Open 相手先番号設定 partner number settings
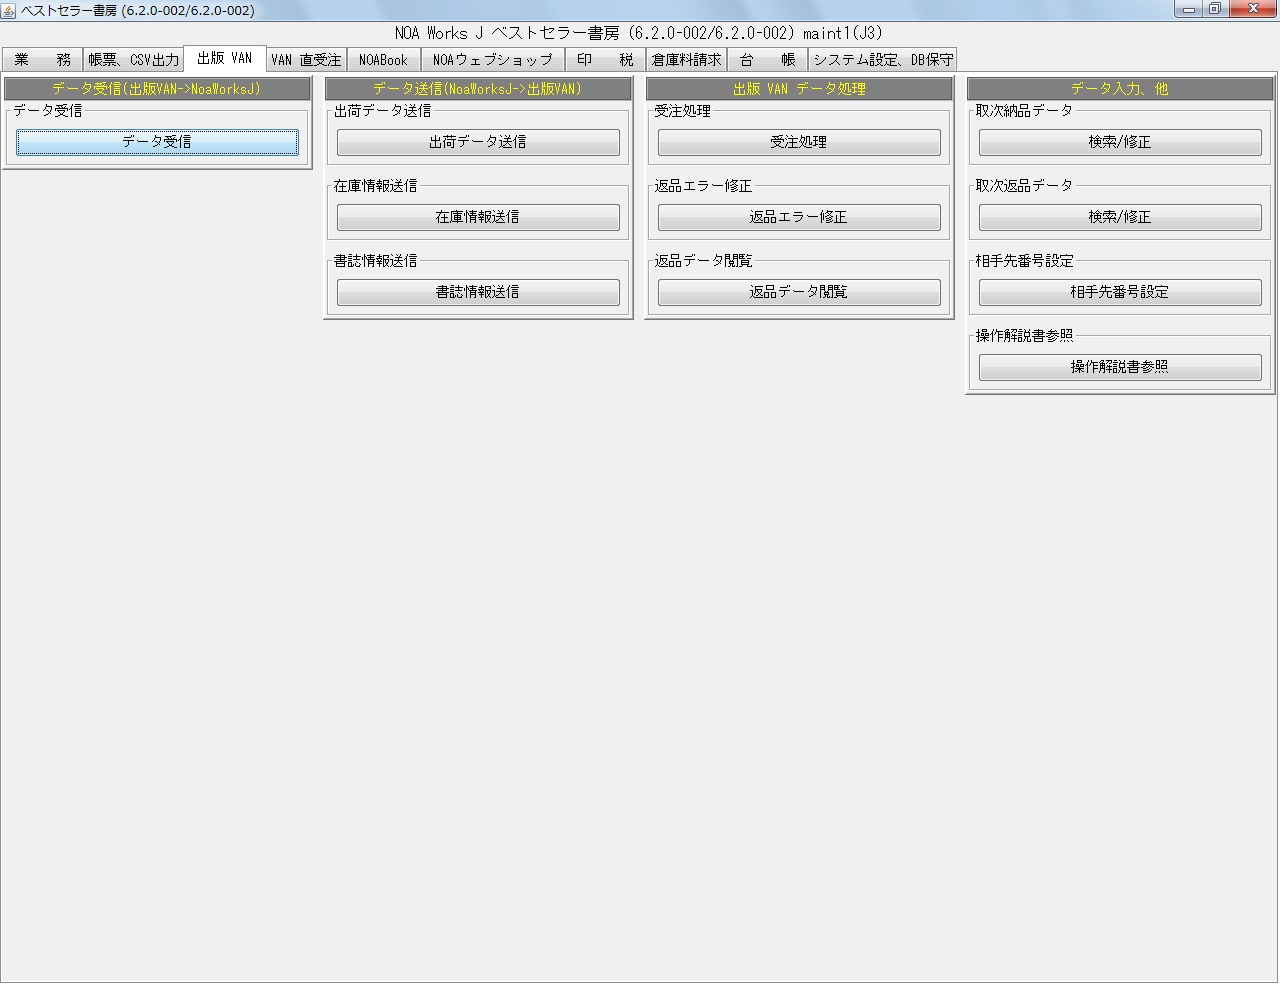The height and width of the screenshot is (984, 1280). click(1120, 292)
